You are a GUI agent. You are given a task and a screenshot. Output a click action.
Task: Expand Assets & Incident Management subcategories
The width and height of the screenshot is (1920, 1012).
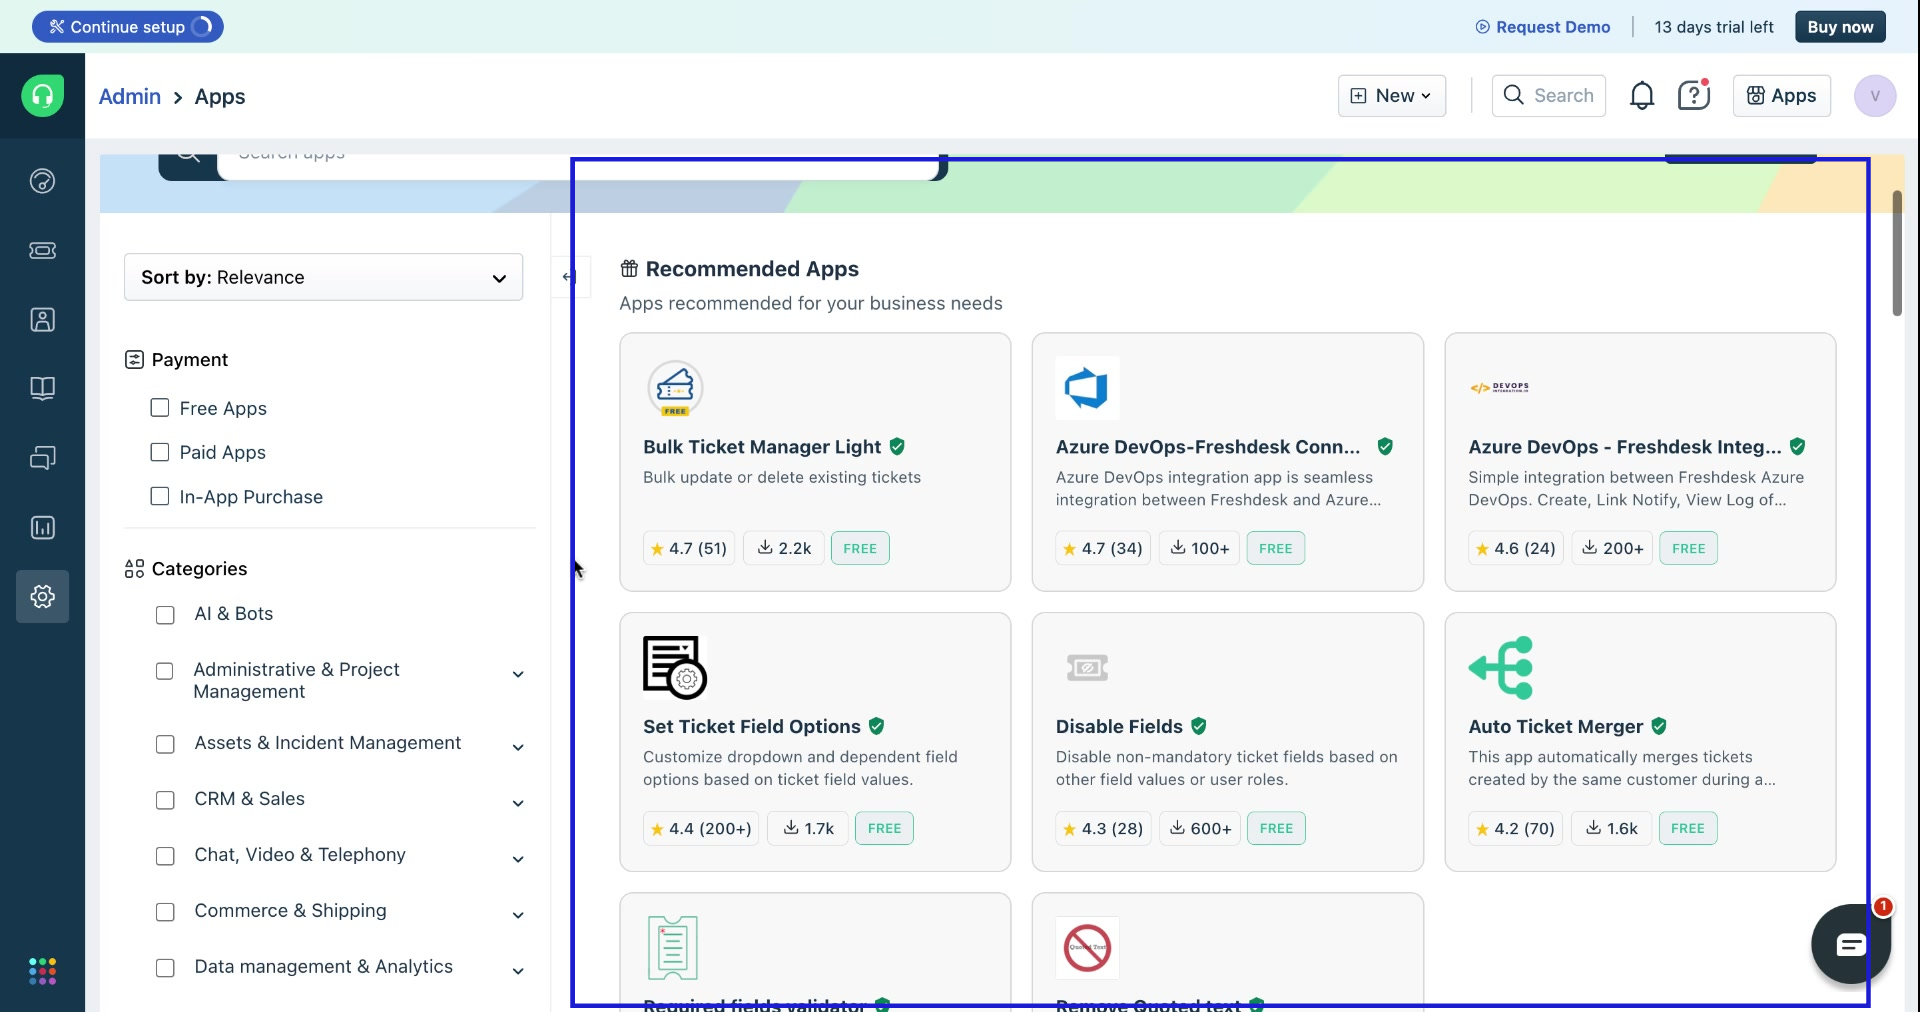[518, 747]
